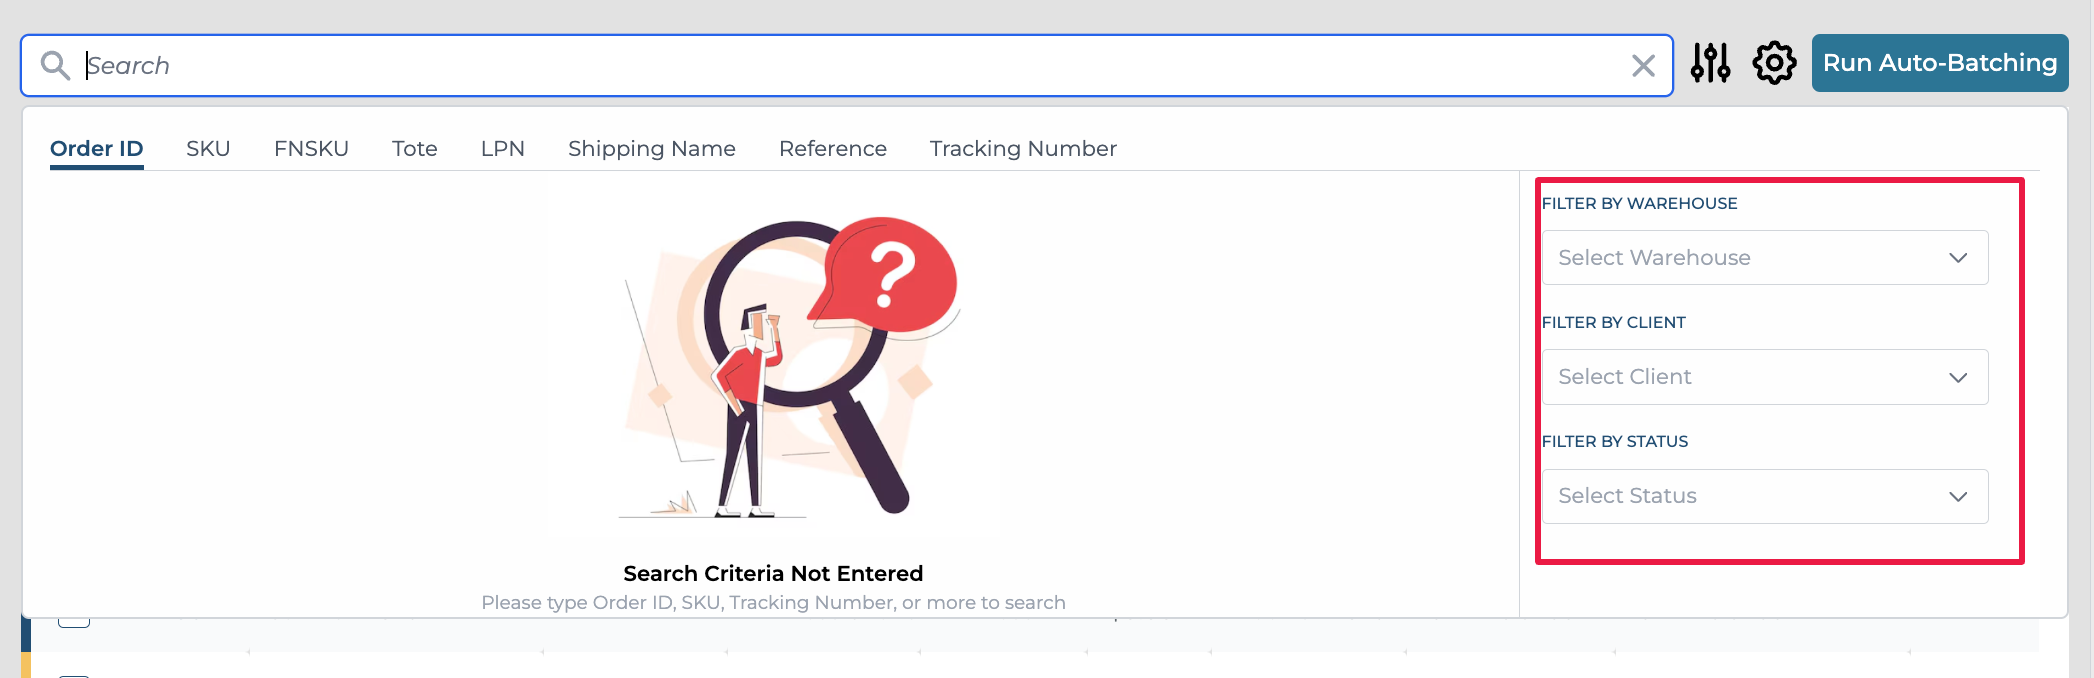
Task: Click the magnifier icon in search bar
Action: (x=55, y=66)
